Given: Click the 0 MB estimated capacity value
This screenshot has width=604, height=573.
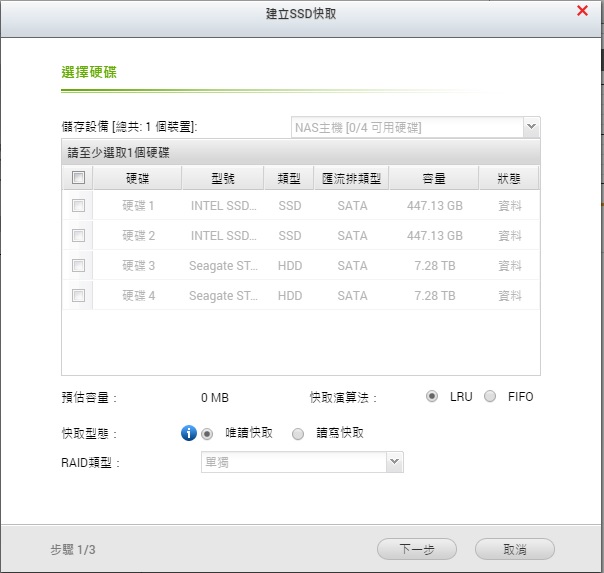Looking at the screenshot, I should [x=215, y=397].
